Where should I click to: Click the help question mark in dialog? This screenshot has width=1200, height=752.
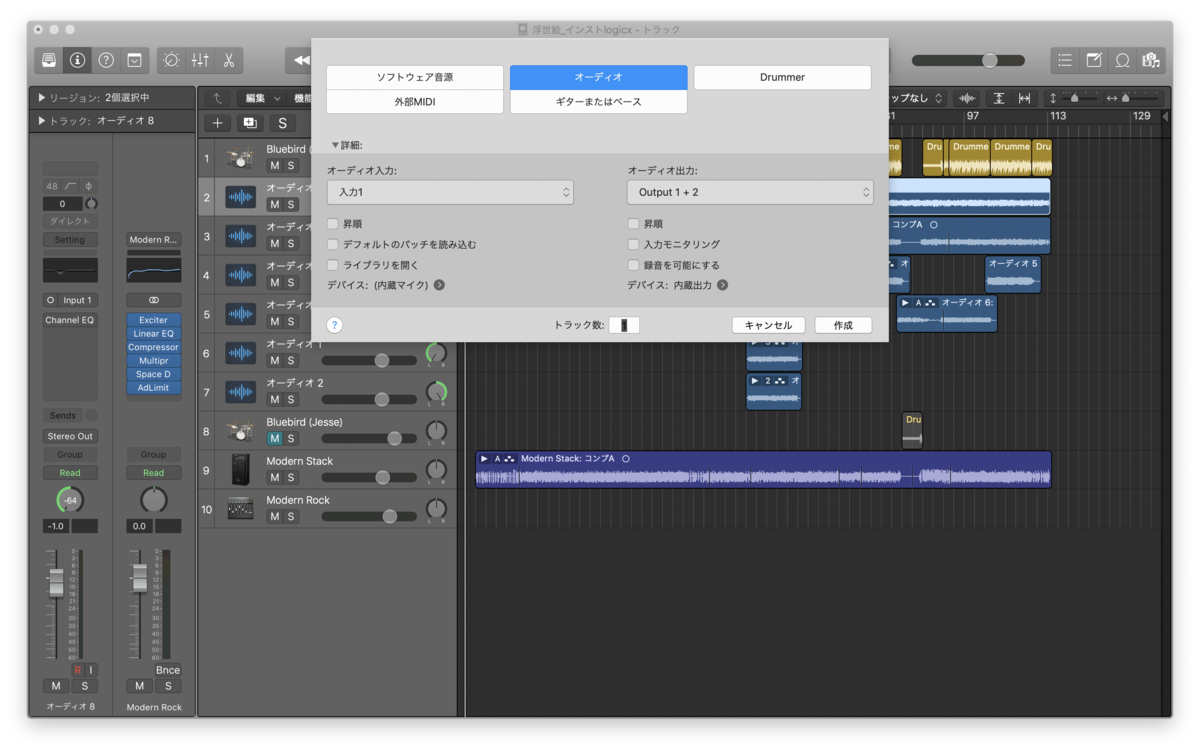pos(335,325)
